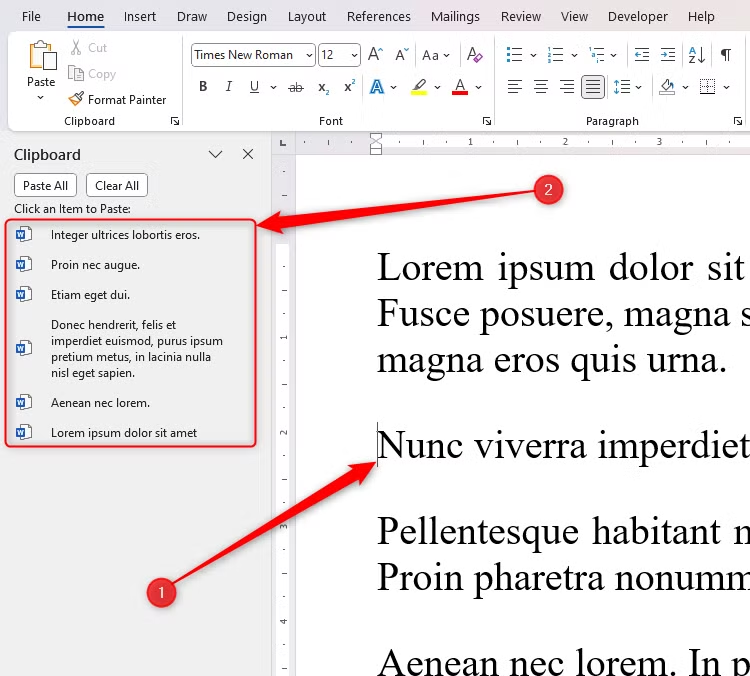Open the Paragraph settings dialog launcher
The image size is (750, 676).
point(738,121)
